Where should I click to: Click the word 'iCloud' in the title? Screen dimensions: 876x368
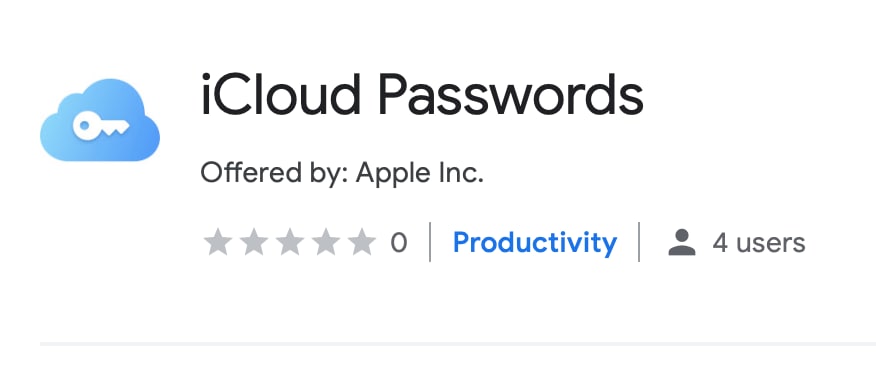coord(281,95)
